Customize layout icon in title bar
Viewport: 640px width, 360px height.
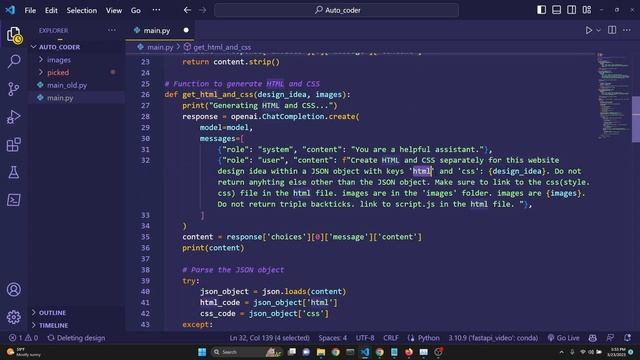click(587, 10)
